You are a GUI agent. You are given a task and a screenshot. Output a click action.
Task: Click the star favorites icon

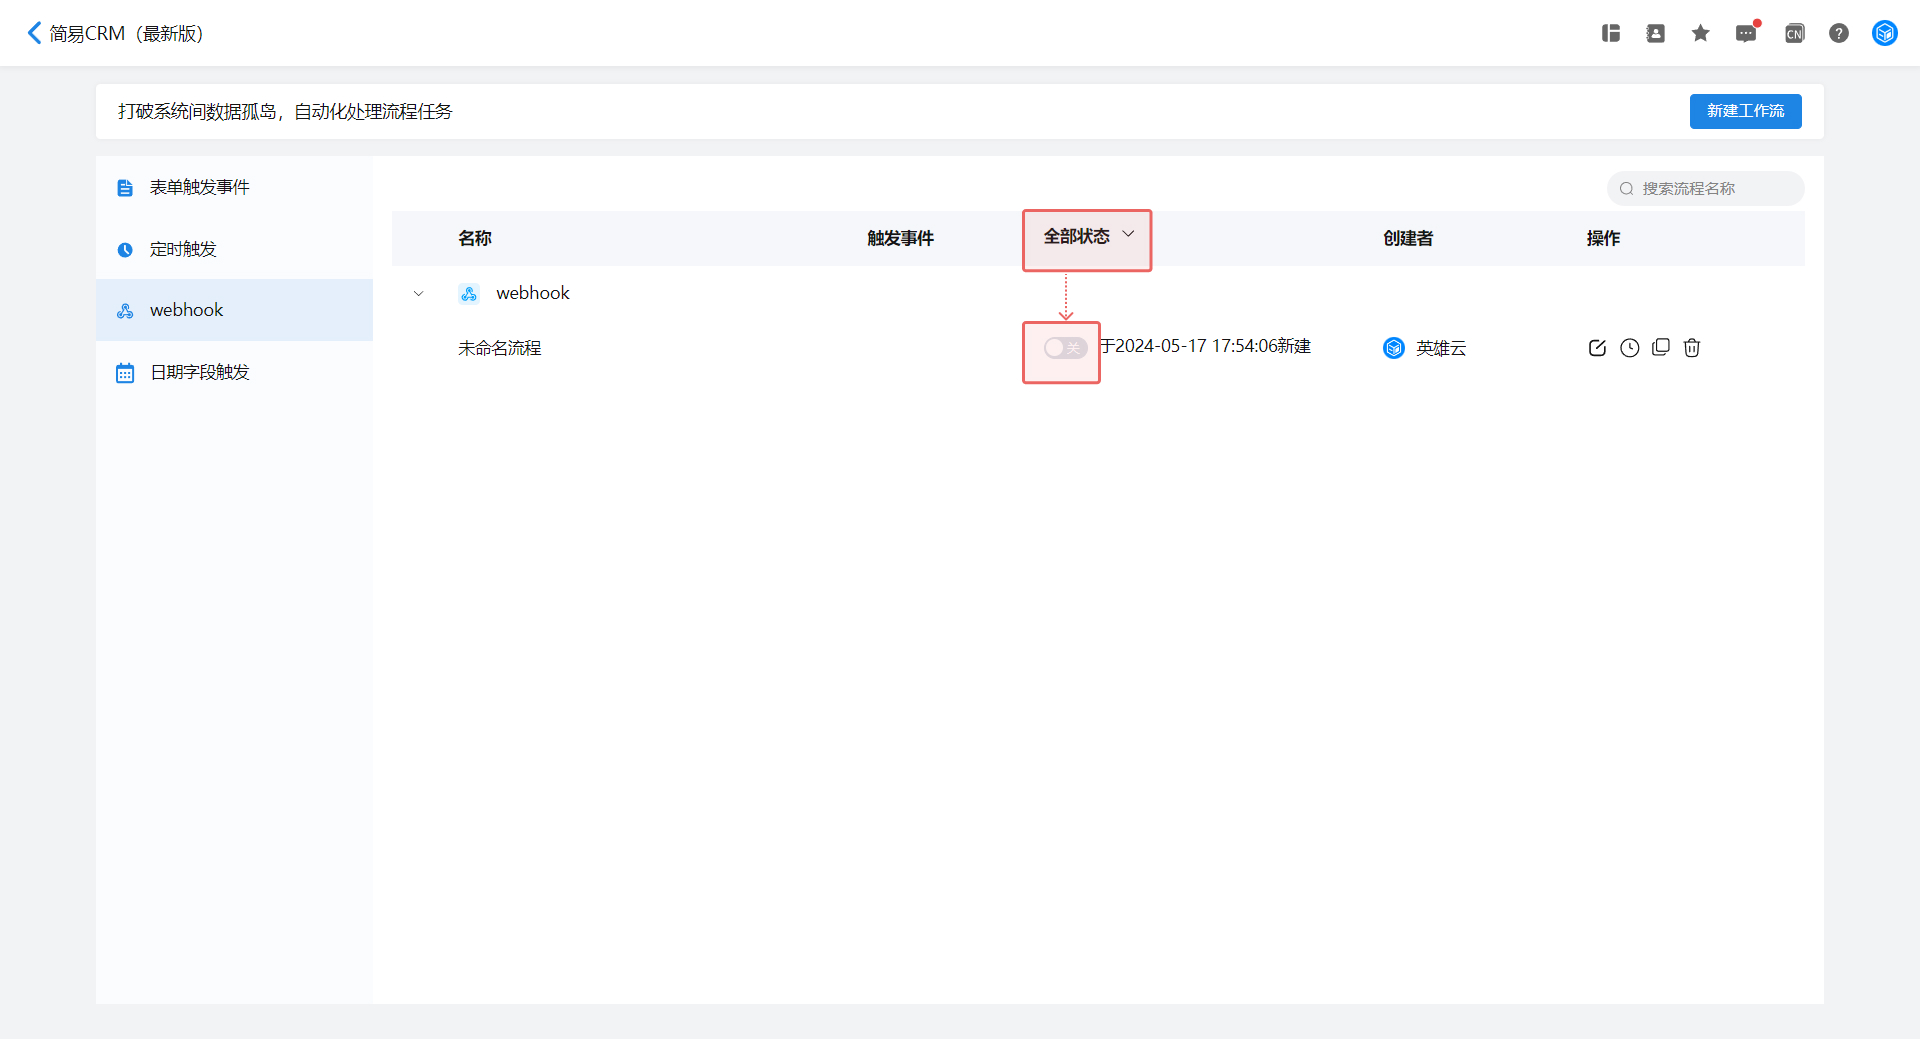(x=1700, y=33)
